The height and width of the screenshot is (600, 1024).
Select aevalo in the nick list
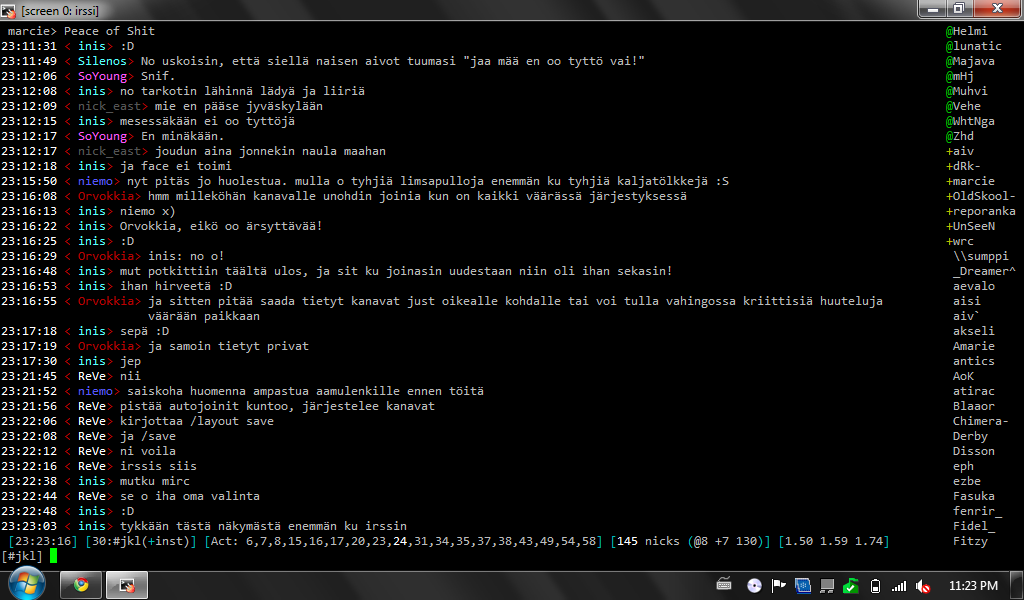pos(974,286)
